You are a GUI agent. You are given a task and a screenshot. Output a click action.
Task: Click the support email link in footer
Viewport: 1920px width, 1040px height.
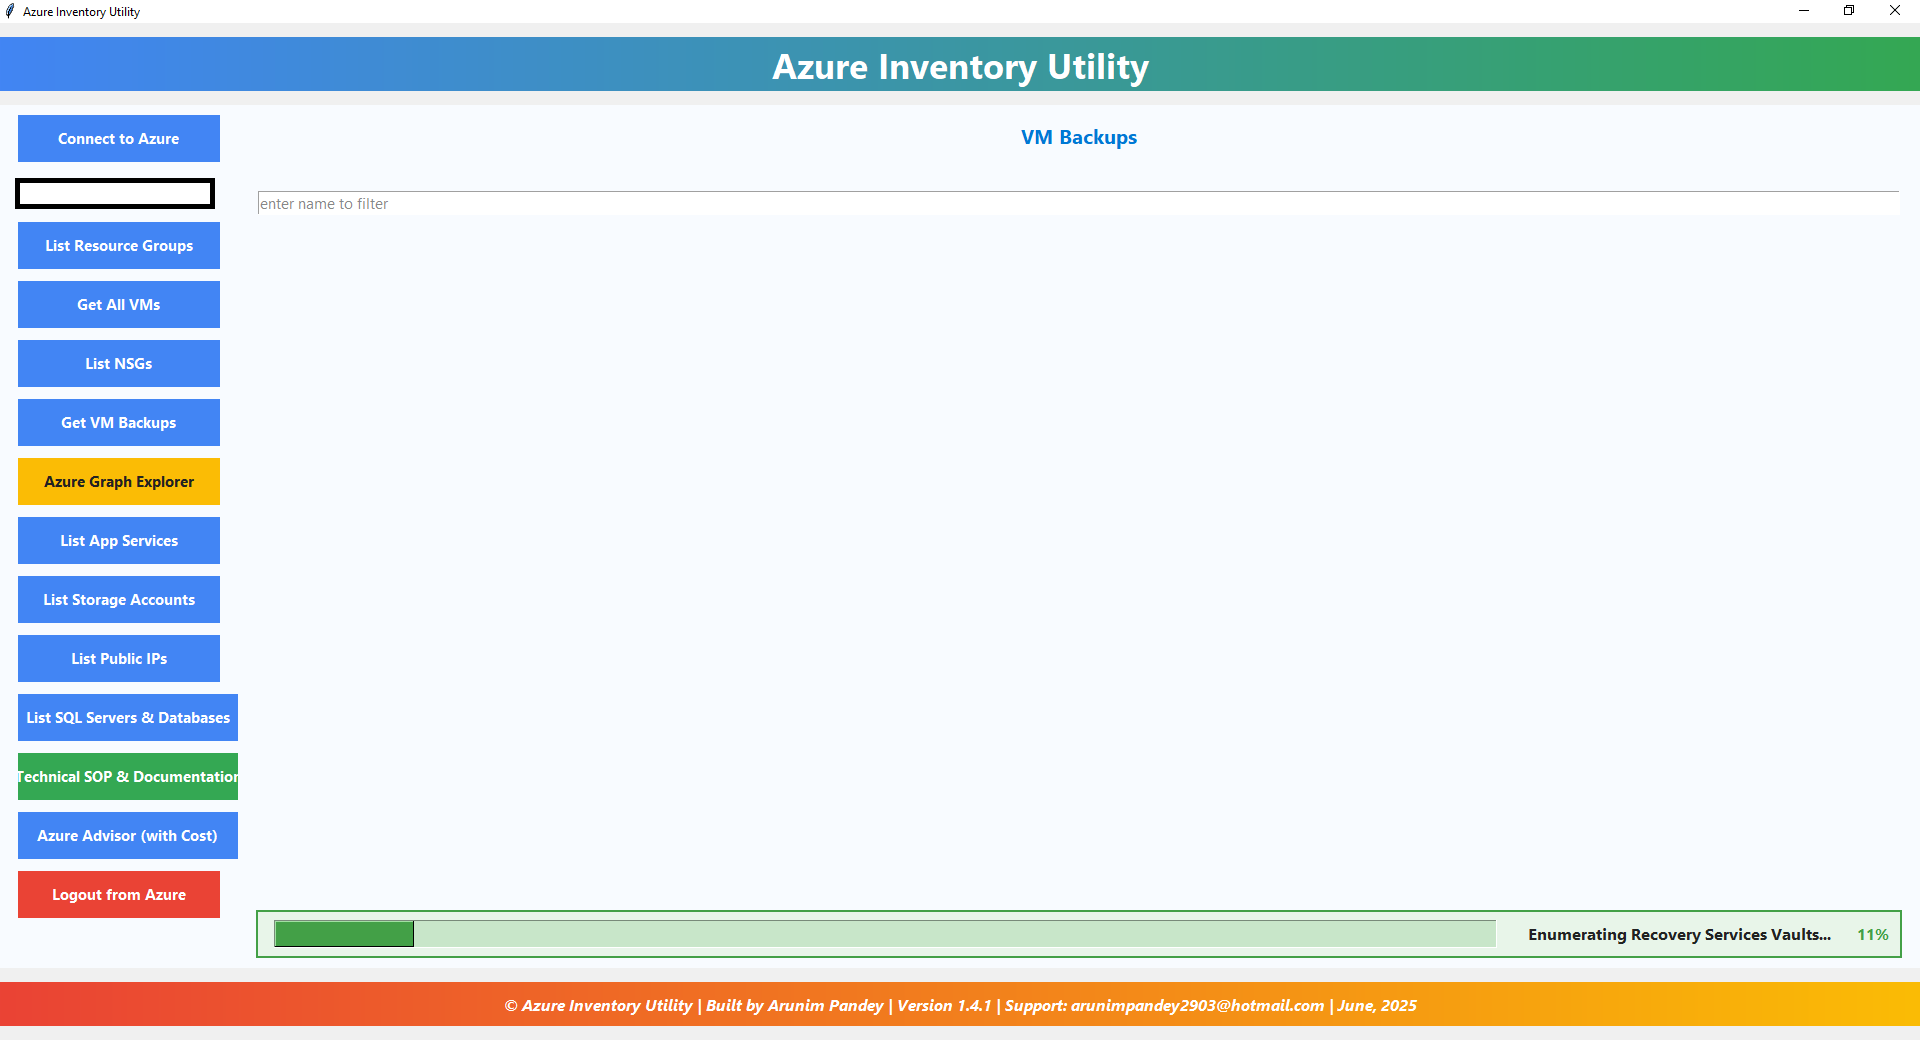coord(1196,1005)
